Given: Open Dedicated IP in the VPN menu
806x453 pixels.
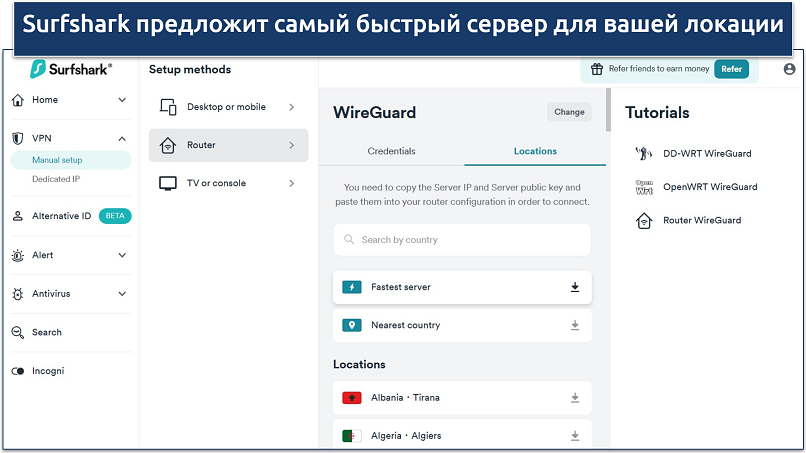Looking at the screenshot, I should (x=56, y=179).
